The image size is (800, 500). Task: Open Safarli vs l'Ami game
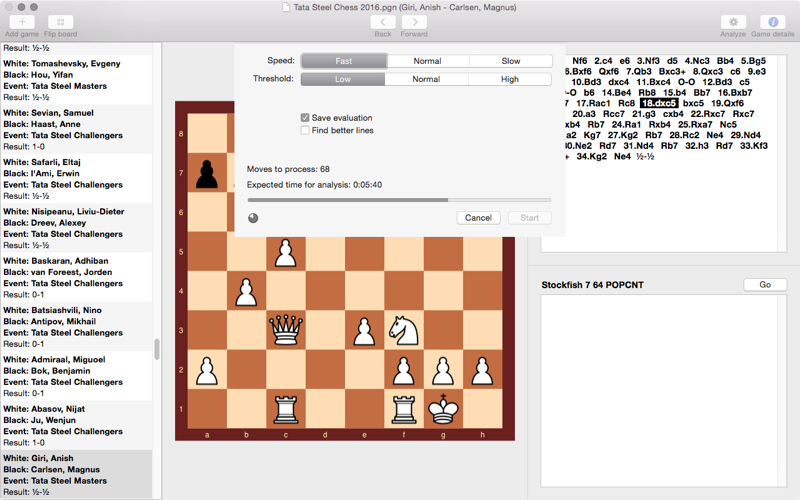[76, 179]
